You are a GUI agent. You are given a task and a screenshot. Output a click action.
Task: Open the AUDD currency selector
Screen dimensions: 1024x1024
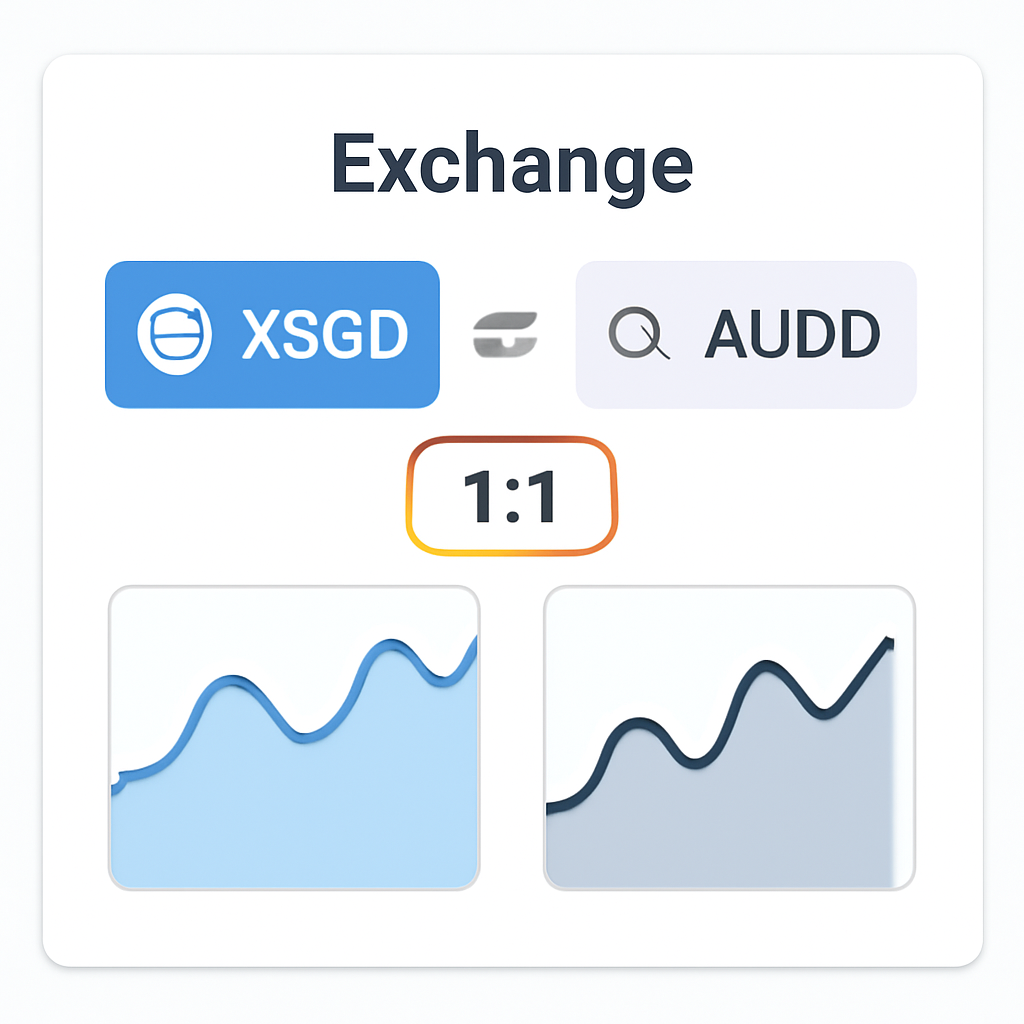(746, 334)
